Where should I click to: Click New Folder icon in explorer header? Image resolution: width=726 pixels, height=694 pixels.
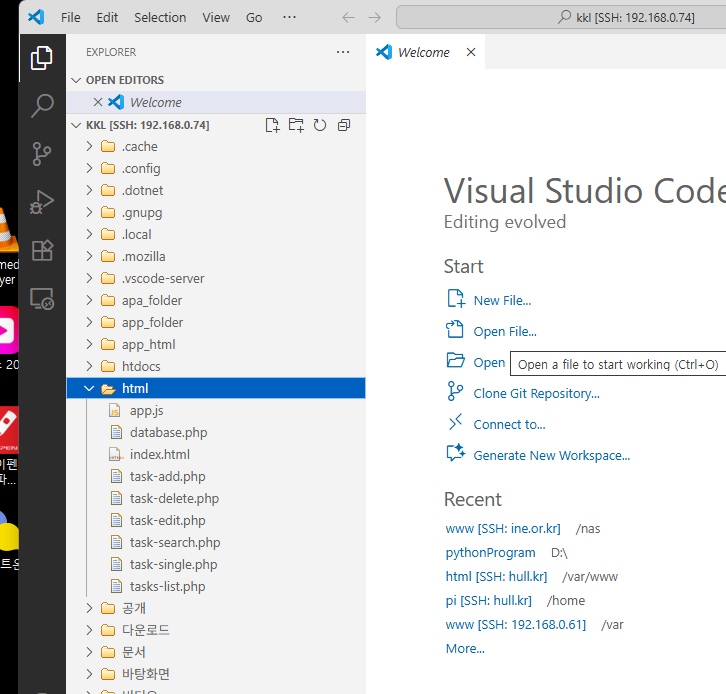click(x=296, y=125)
